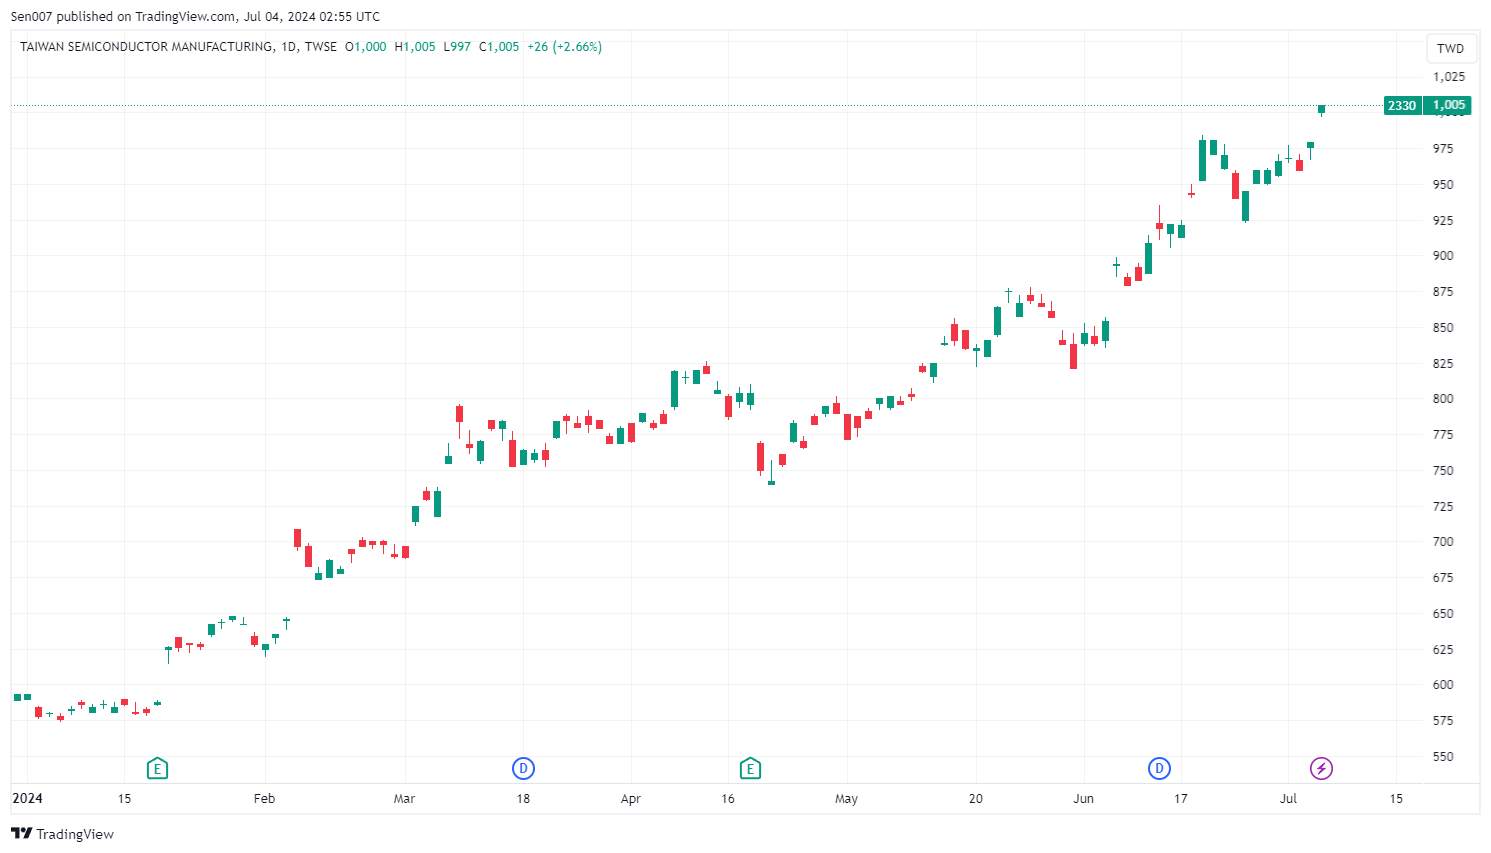Click the Feb label on time axis
The height and width of the screenshot is (853, 1491).
tap(264, 798)
